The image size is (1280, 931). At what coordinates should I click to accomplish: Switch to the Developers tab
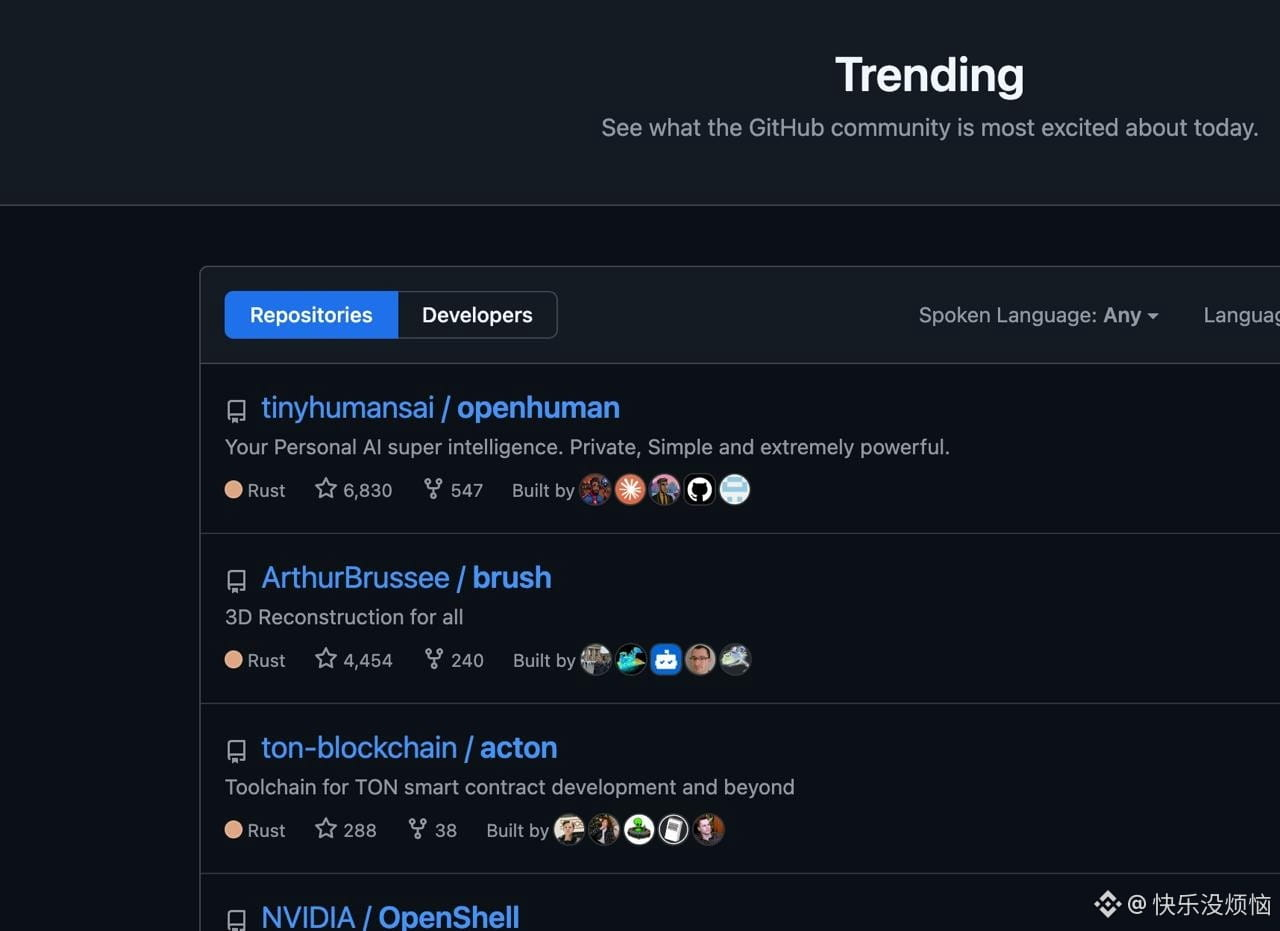tap(477, 315)
